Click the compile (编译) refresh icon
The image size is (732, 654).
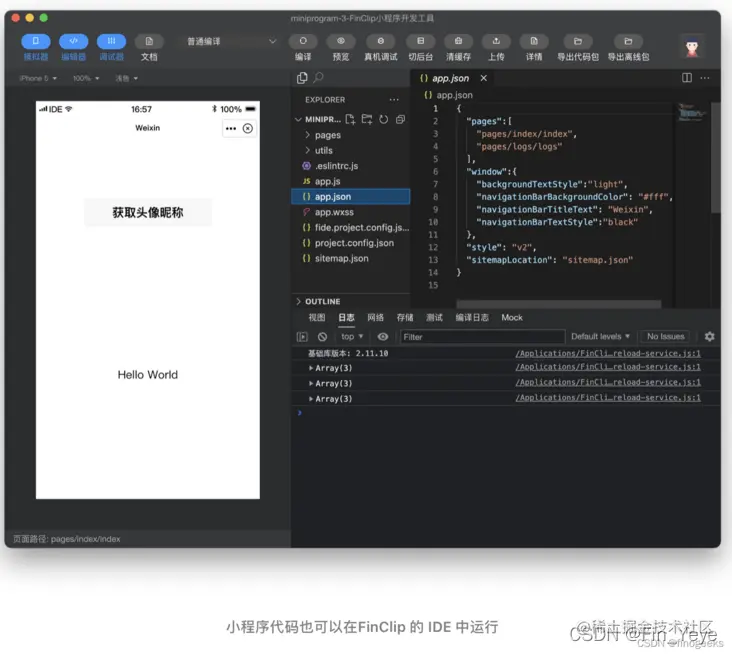303,42
